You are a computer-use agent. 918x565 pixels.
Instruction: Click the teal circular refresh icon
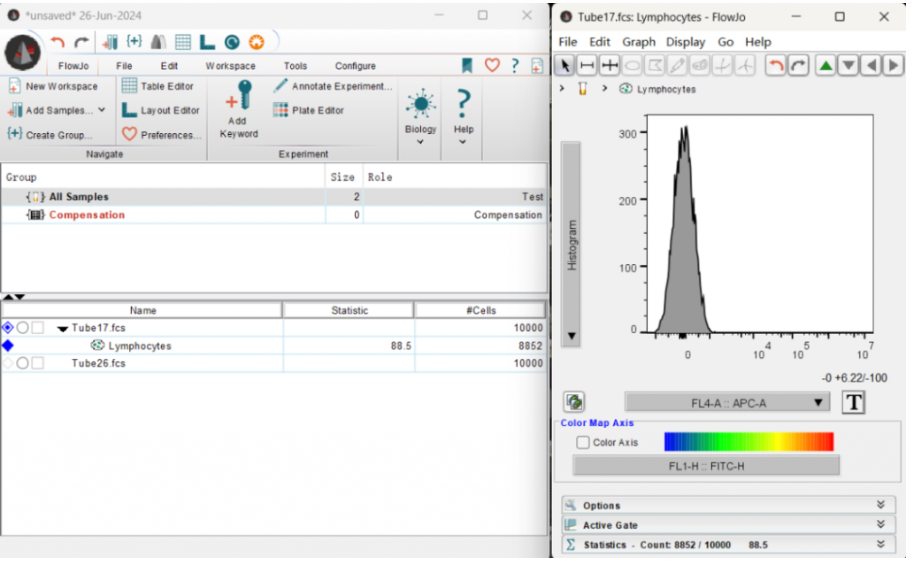coord(232,42)
